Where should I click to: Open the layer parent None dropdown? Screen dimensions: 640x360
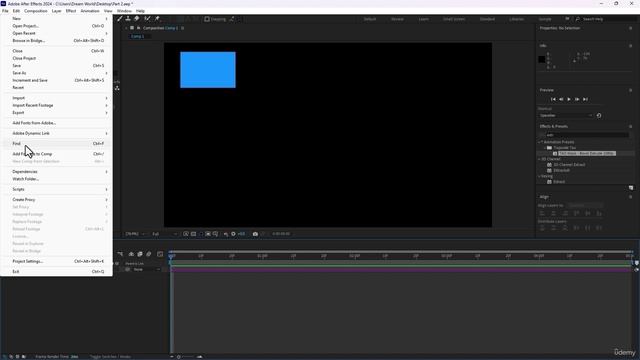click(146, 270)
